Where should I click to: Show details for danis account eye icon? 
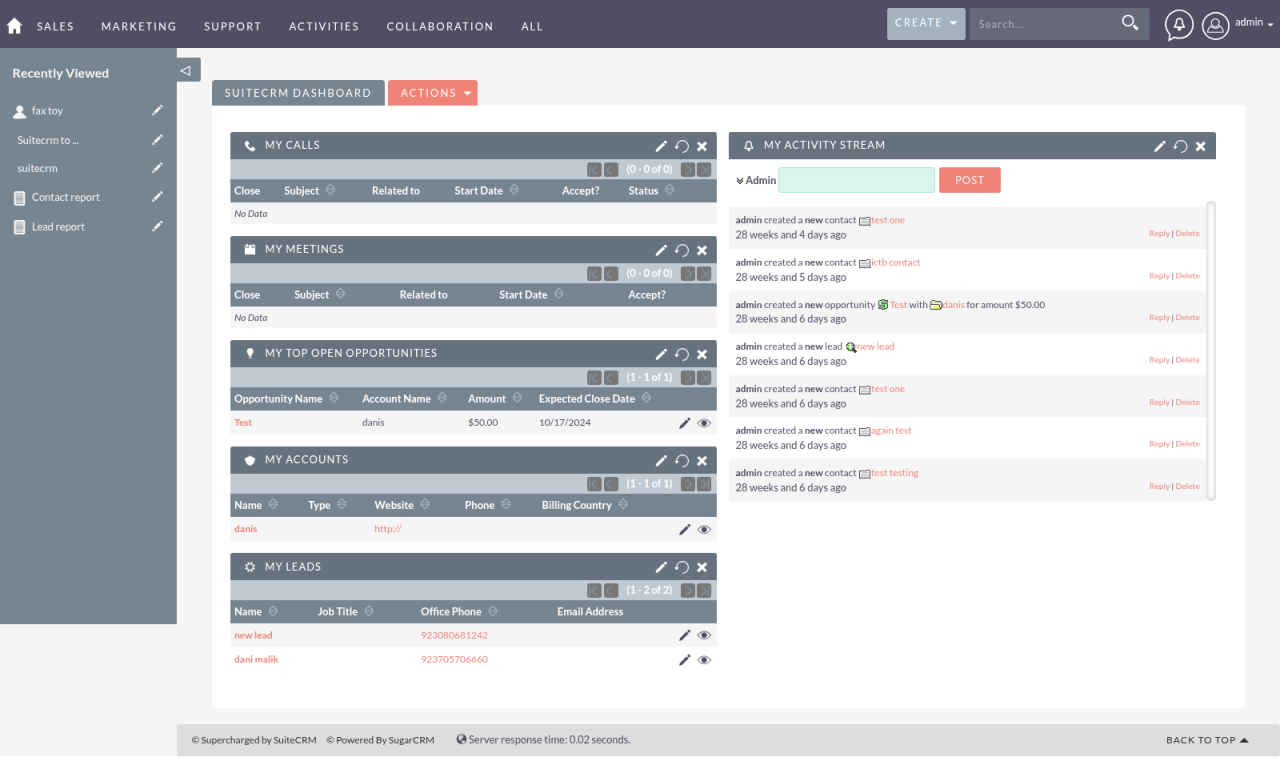pyautogui.click(x=704, y=530)
